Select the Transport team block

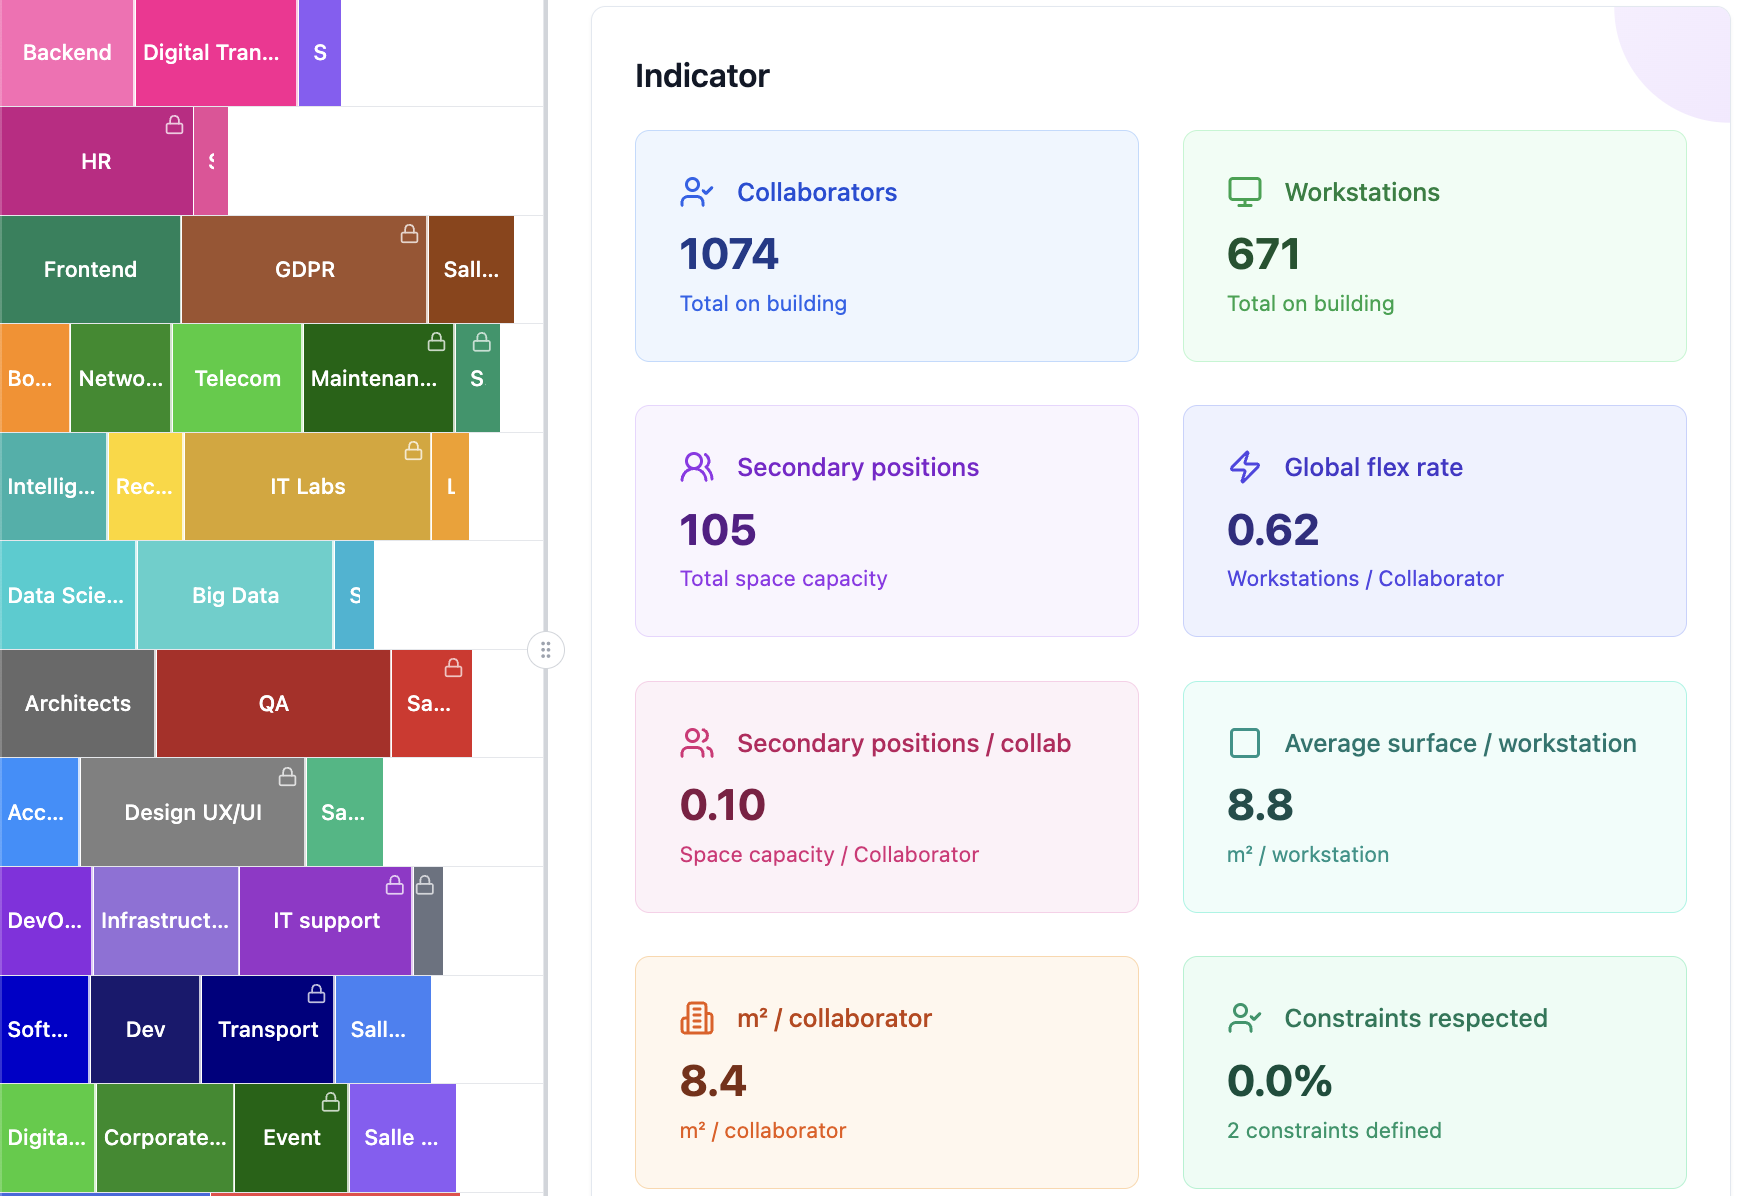(x=267, y=1029)
